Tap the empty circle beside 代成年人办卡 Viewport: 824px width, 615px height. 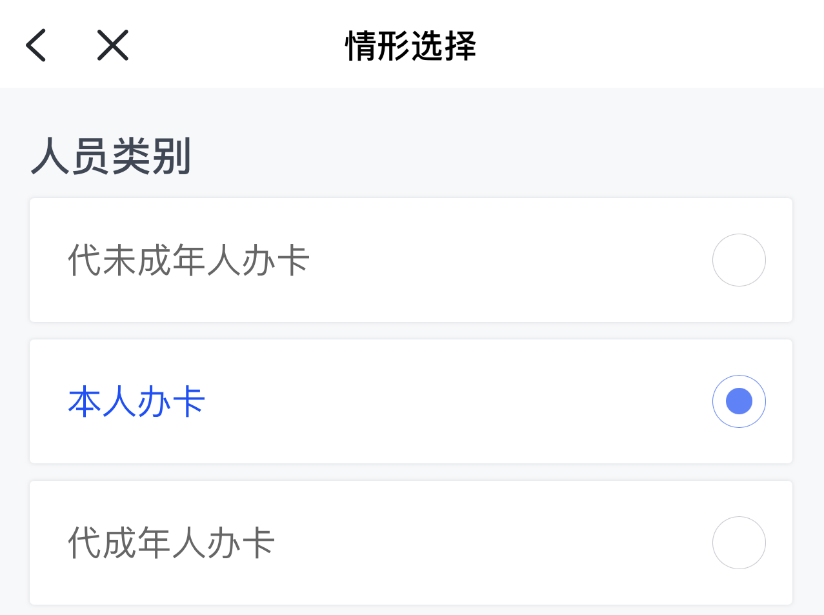739,542
